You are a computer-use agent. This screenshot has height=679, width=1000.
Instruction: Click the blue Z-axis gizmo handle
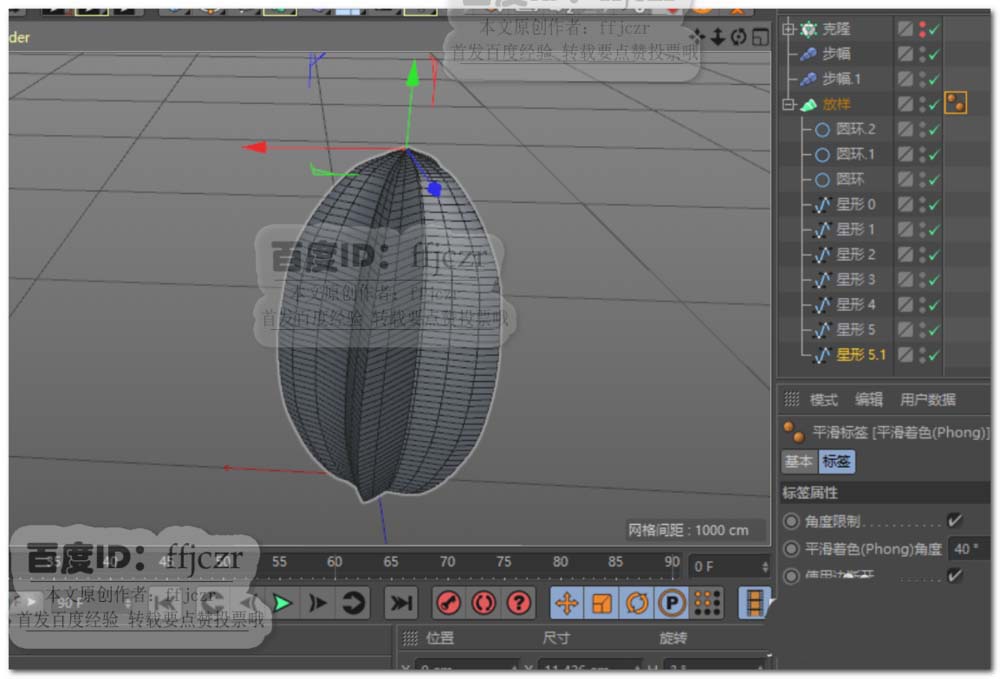[x=434, y=189]
